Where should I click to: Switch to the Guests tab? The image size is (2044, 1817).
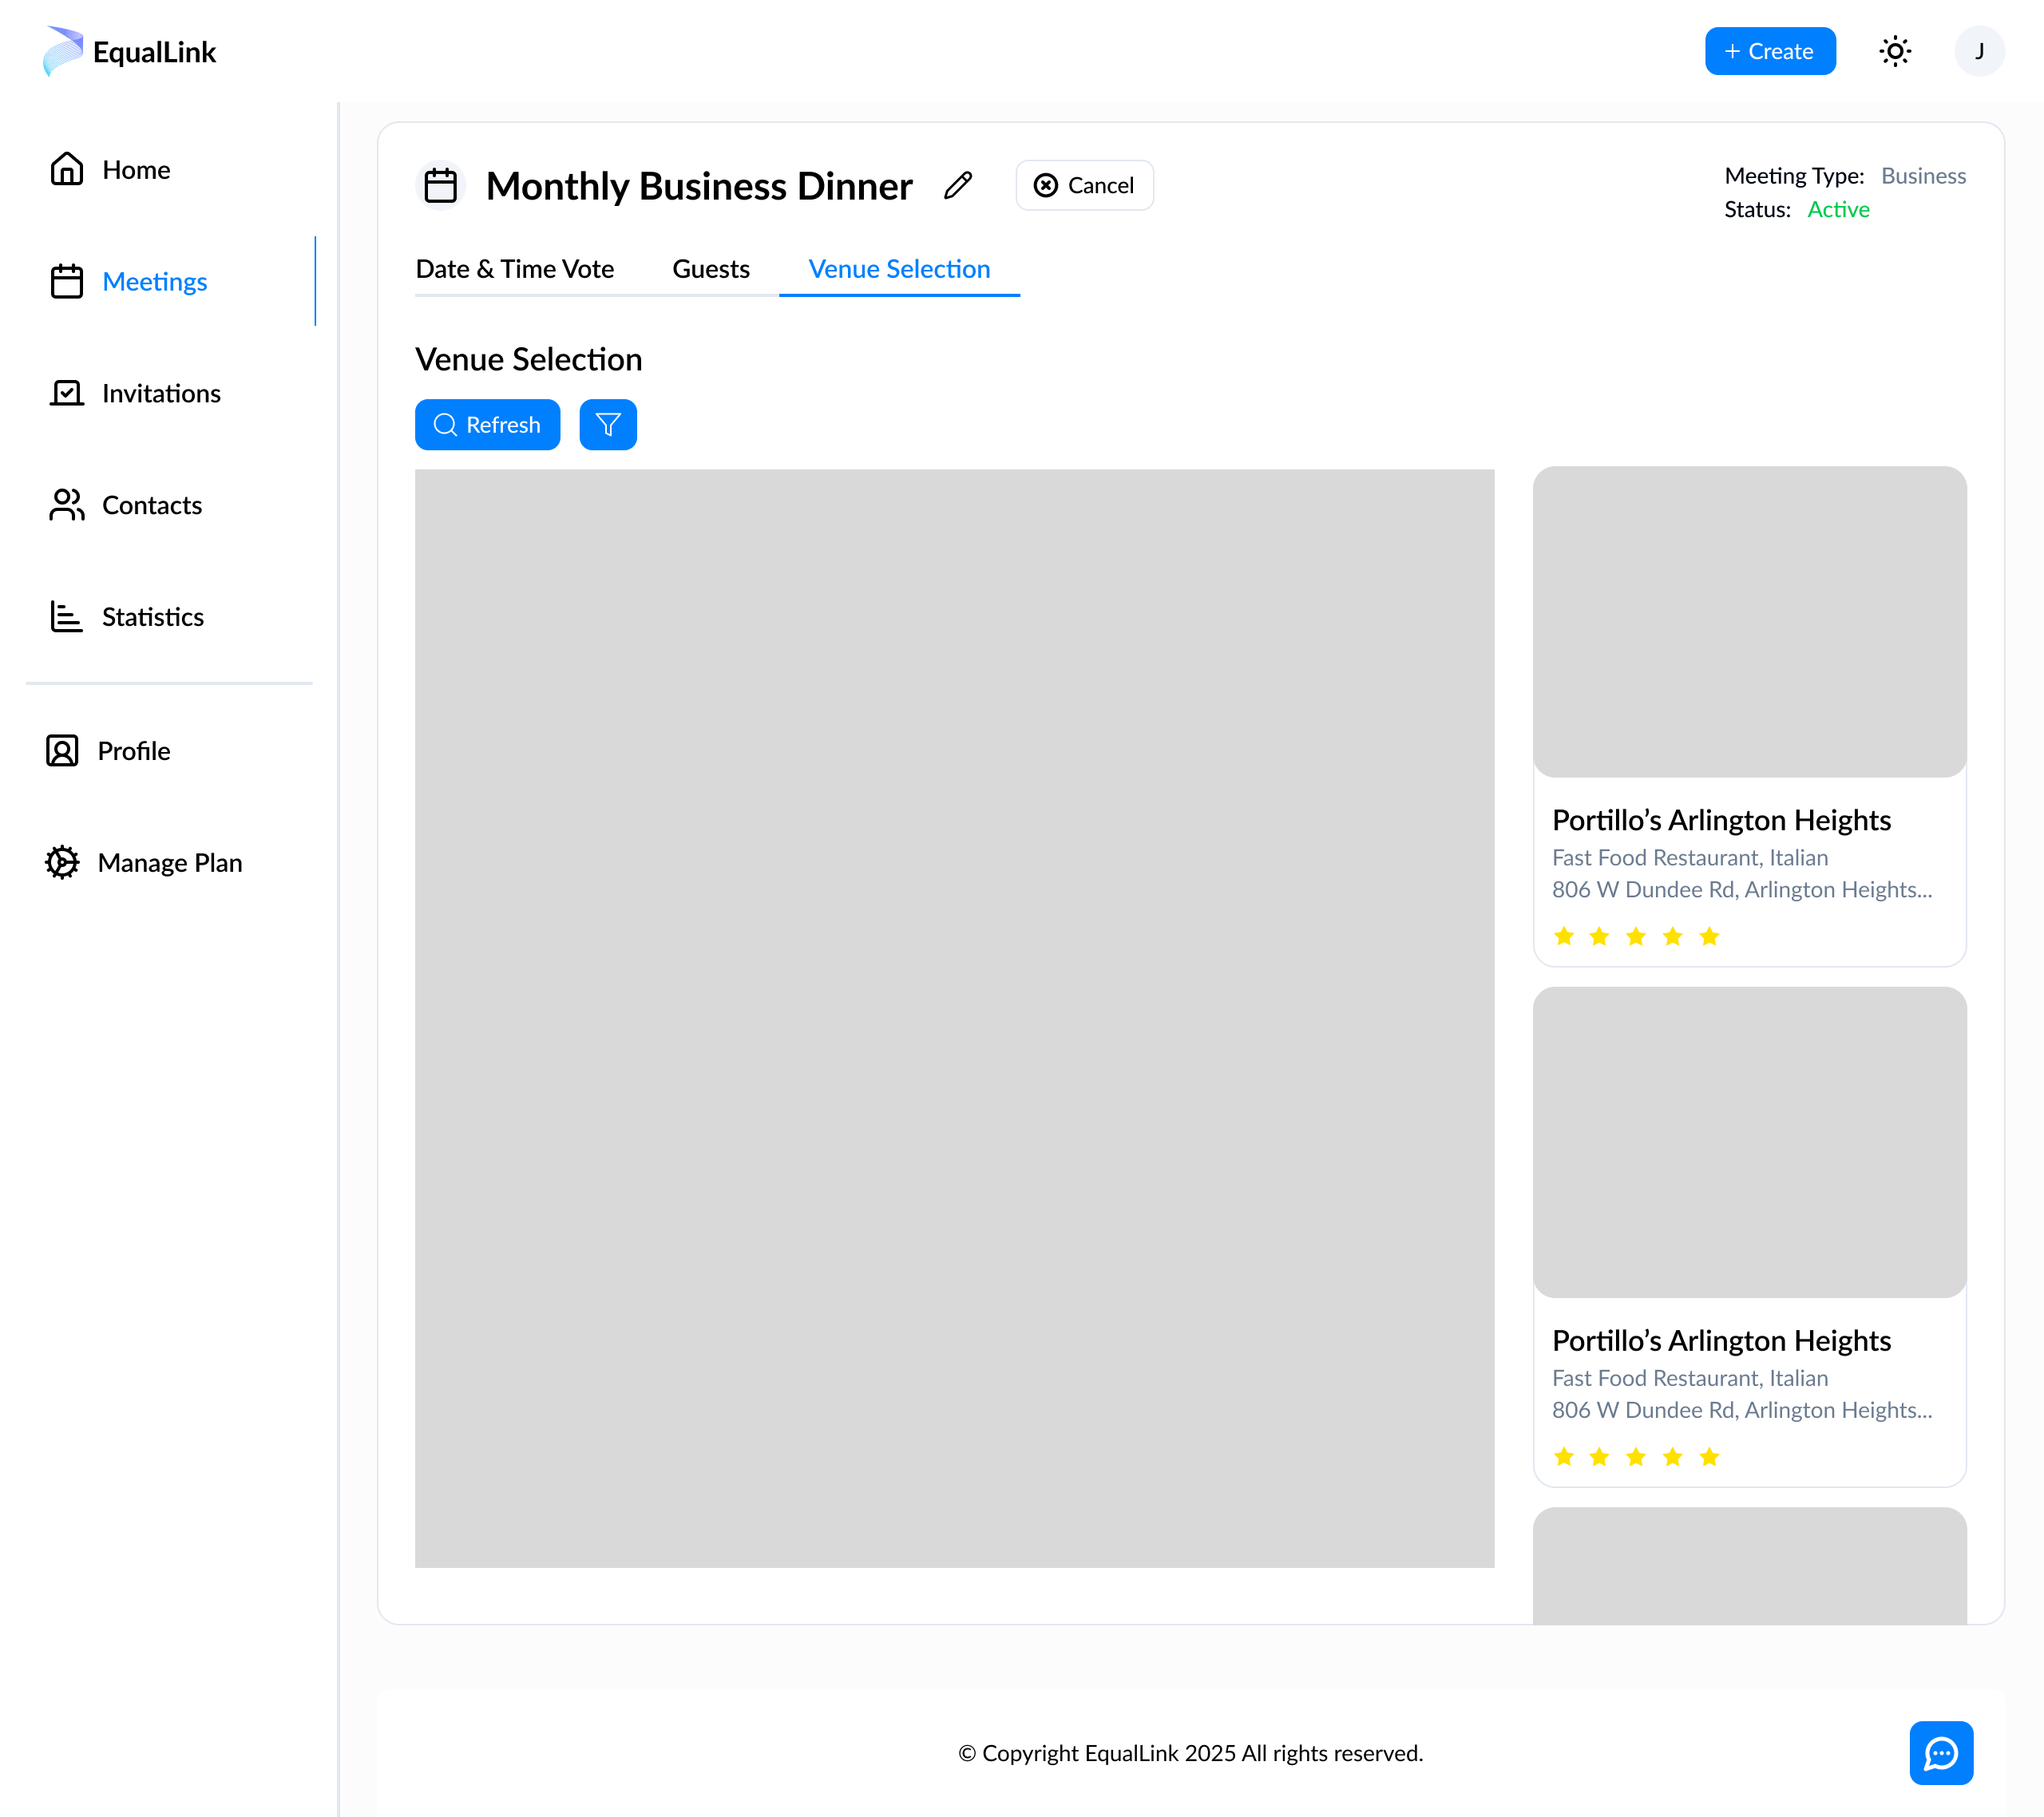710,269
